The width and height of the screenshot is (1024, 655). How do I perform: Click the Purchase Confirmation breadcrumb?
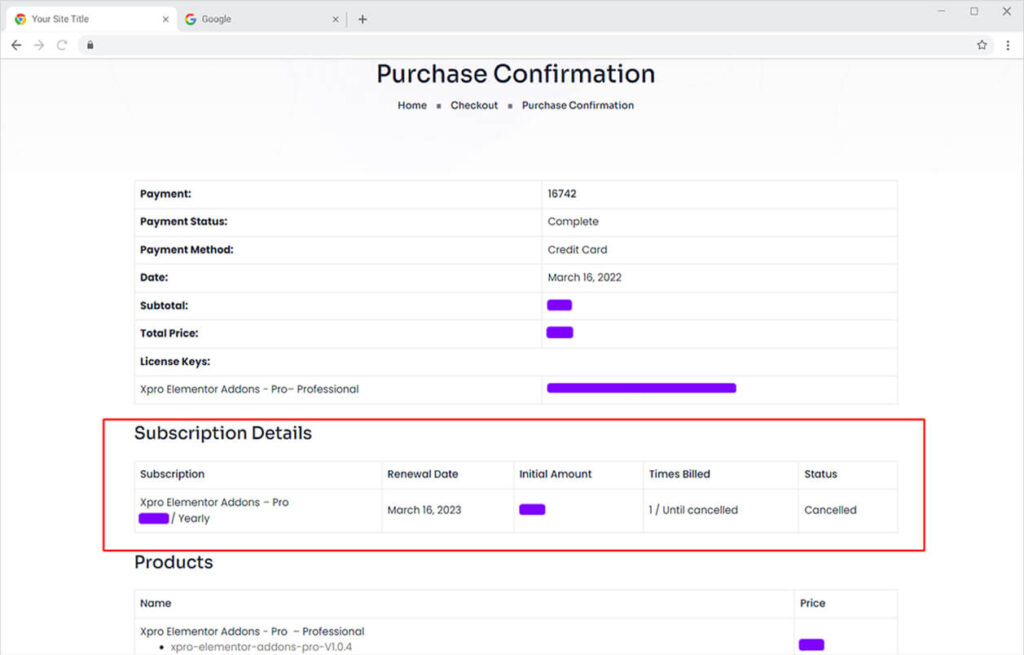click(577, 105)
